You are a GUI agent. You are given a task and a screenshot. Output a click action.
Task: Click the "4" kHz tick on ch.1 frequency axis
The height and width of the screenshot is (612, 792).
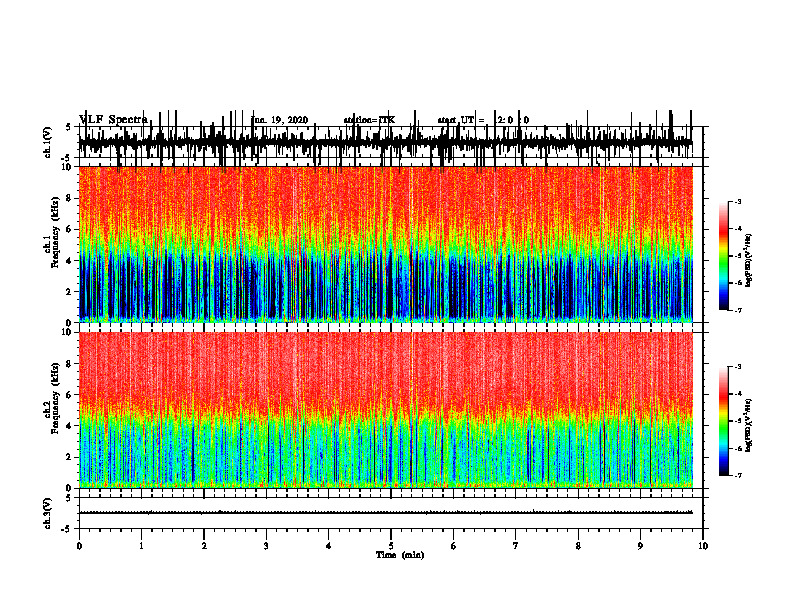tap(70, 261)
